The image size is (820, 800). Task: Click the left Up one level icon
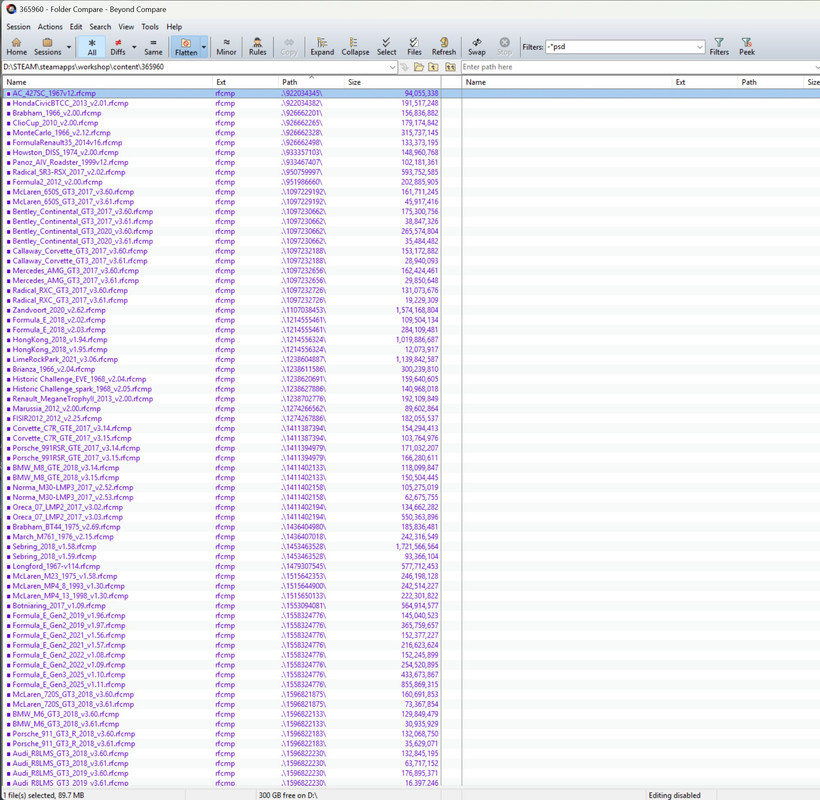(433, 67)
